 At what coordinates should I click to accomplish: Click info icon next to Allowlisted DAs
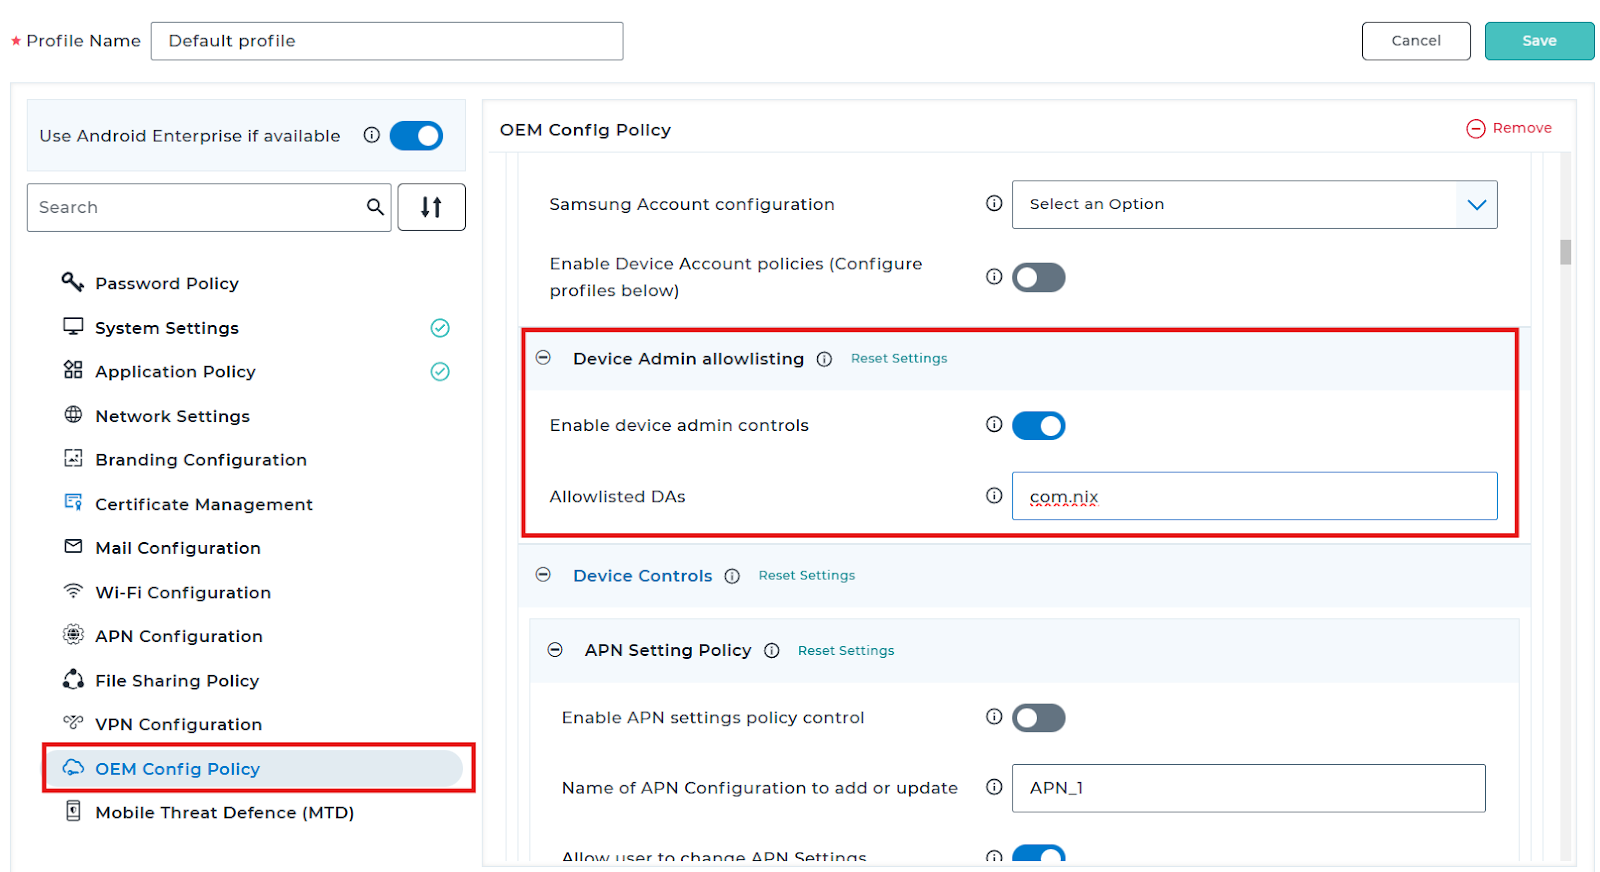tap(994, 495)
